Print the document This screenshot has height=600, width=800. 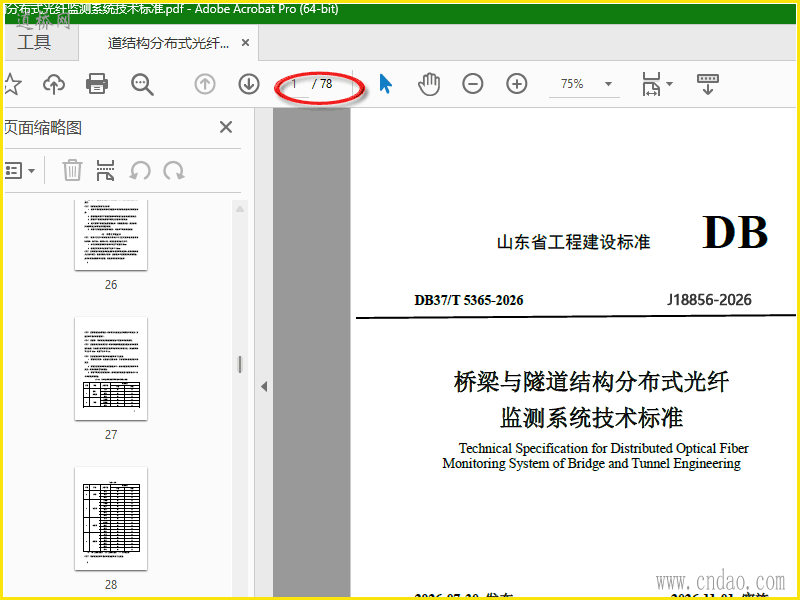coord(97,84)
